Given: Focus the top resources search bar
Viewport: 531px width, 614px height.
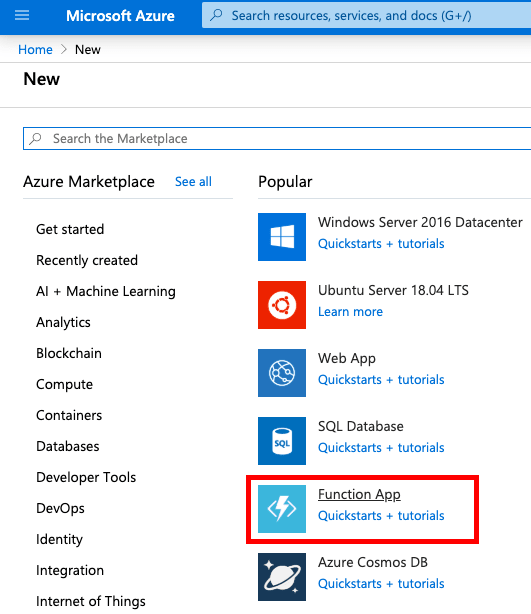Looking at the screenshot, I should point(367,16).
